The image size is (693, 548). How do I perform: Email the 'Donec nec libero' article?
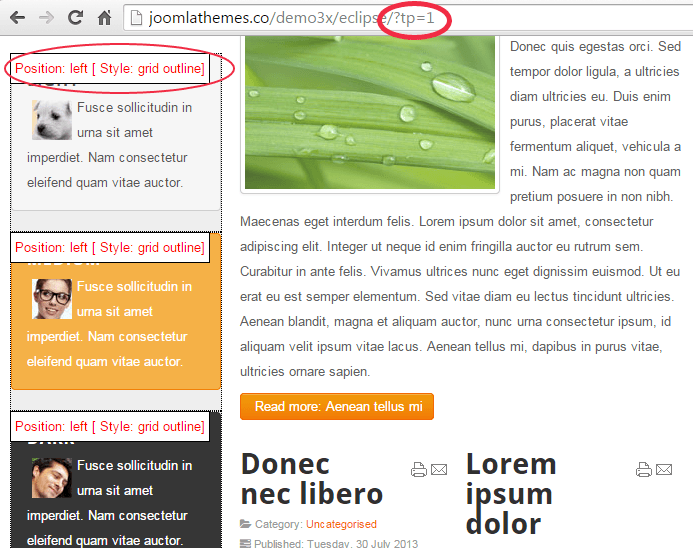(439, 469)
